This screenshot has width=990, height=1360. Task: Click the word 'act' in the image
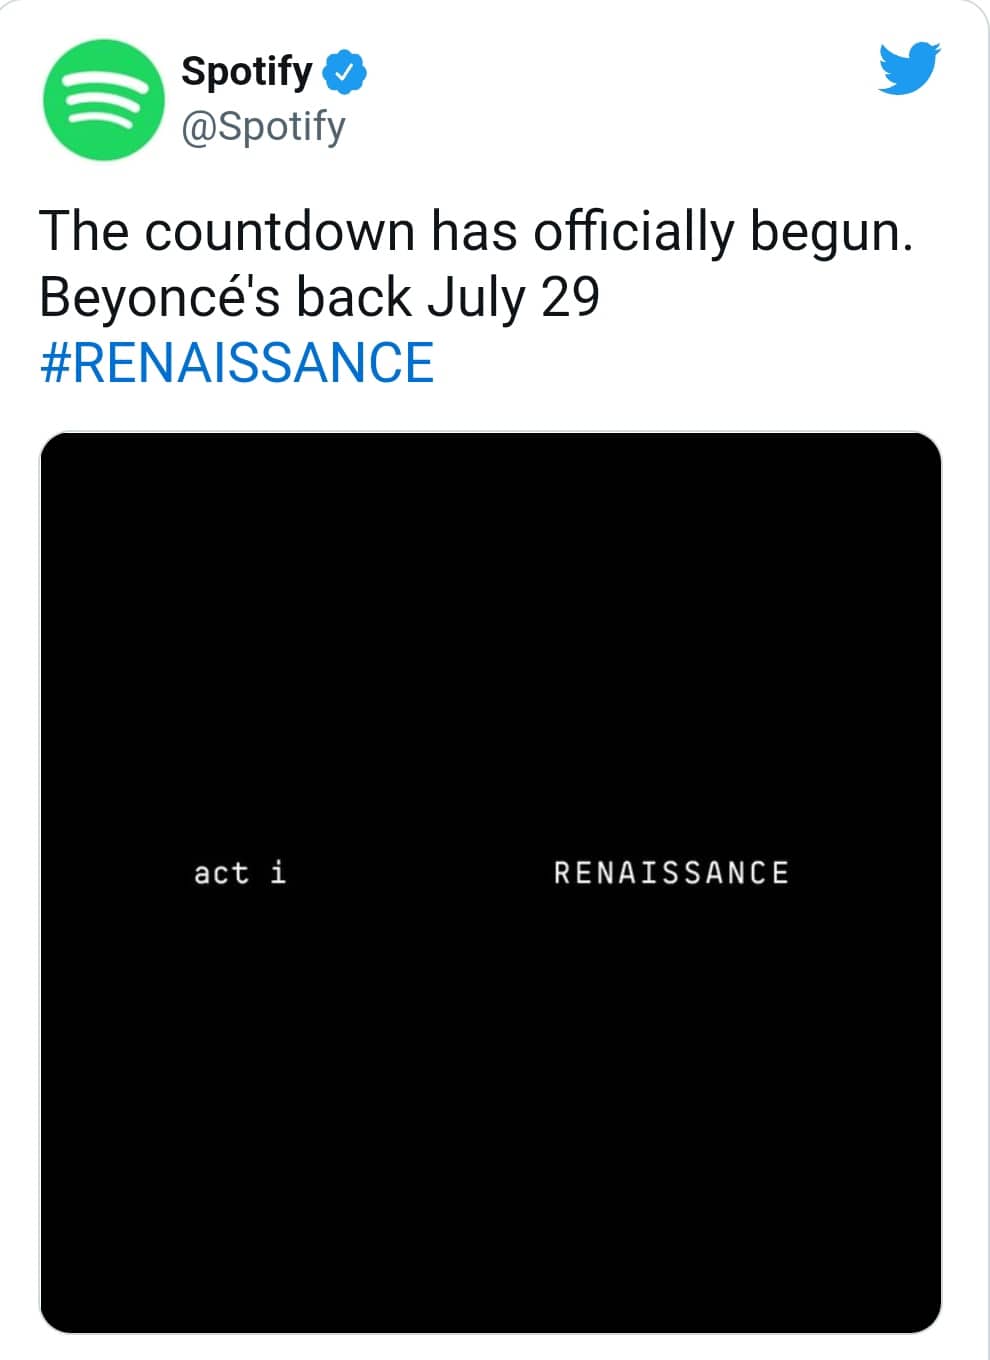pyautogui.click(x=221, y=874)
